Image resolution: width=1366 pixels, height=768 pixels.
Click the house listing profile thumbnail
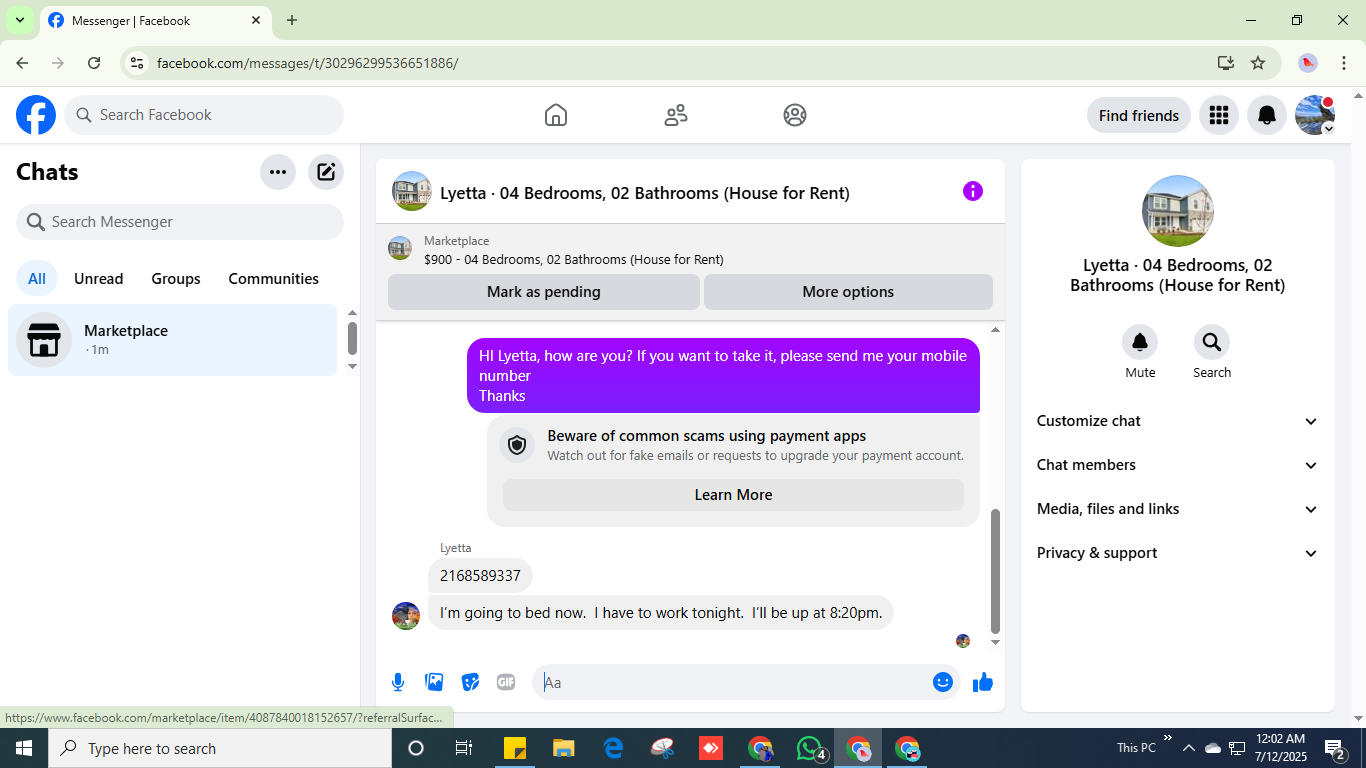pyautogui.click(x=1178, y=211)
